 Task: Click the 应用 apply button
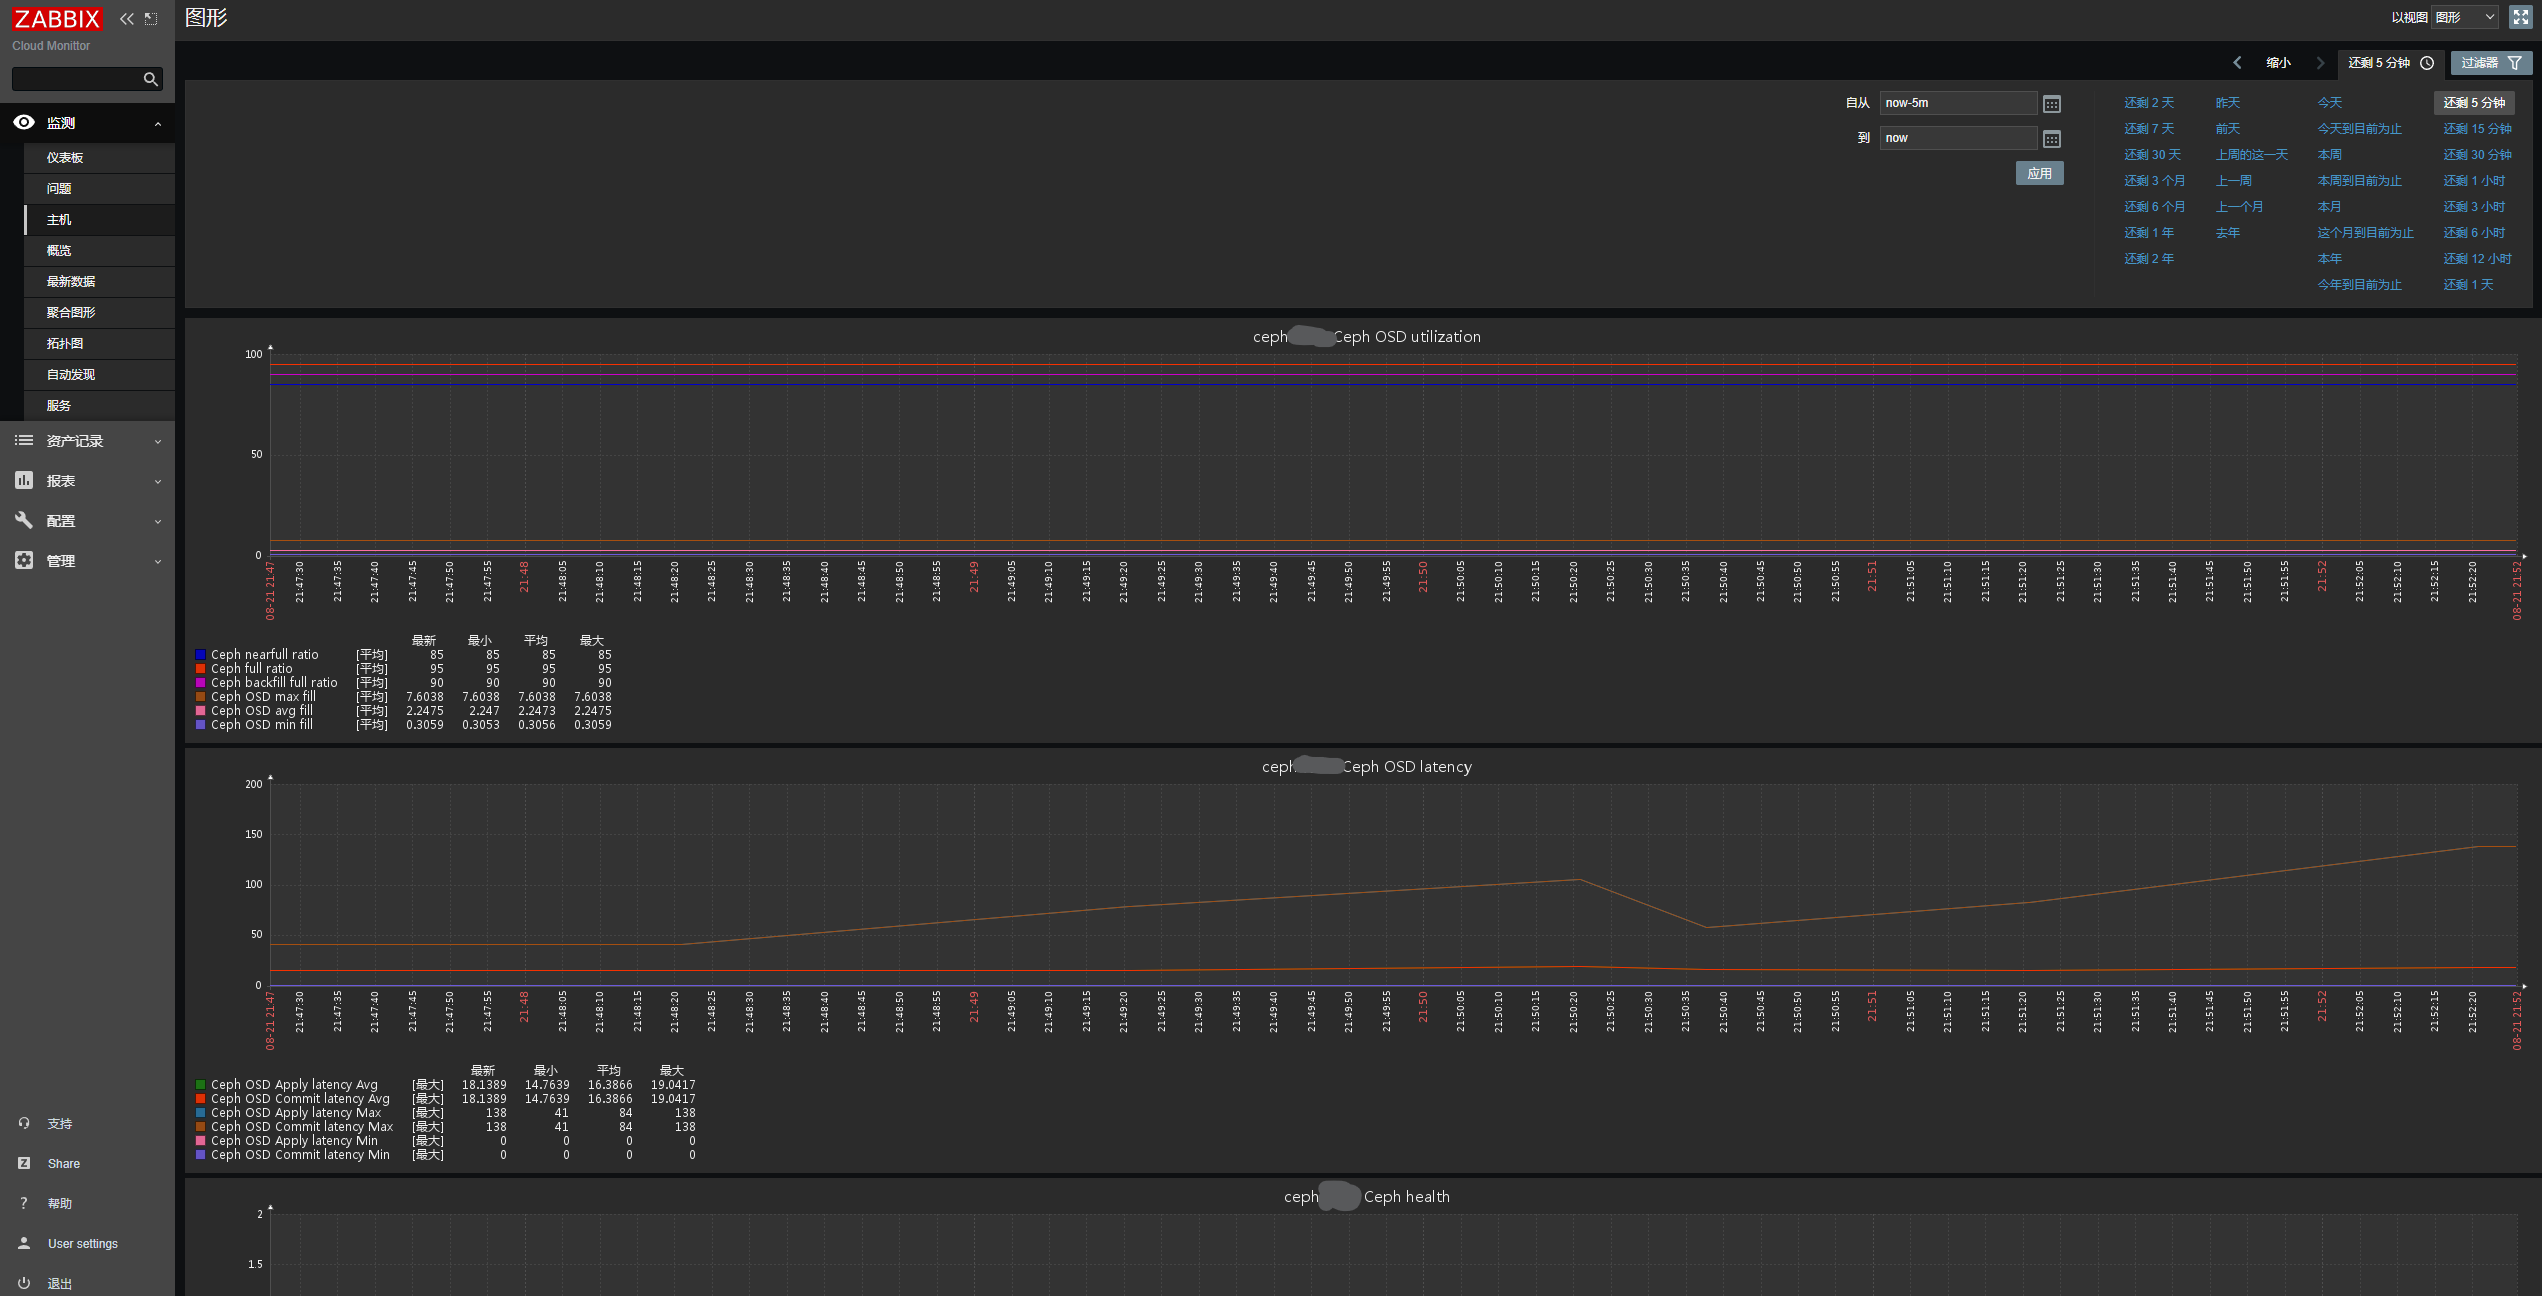click(x=2039, y=174)
